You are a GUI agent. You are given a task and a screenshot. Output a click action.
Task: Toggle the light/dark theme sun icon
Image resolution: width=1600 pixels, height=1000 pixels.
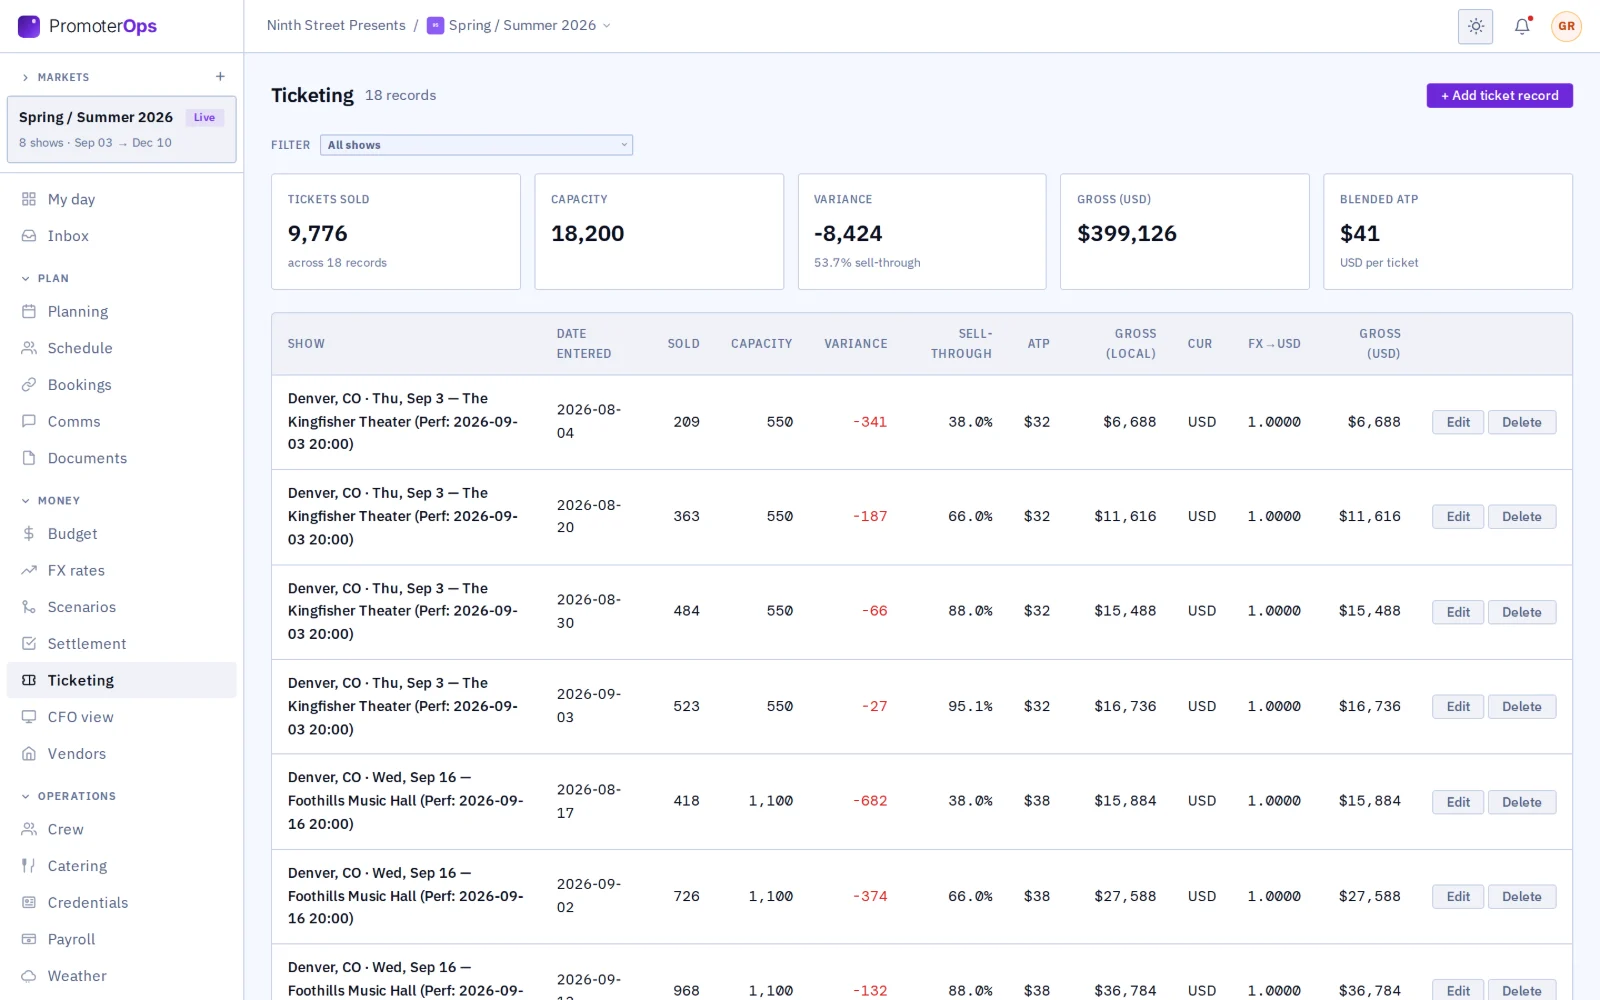[x=1475, y=27]
